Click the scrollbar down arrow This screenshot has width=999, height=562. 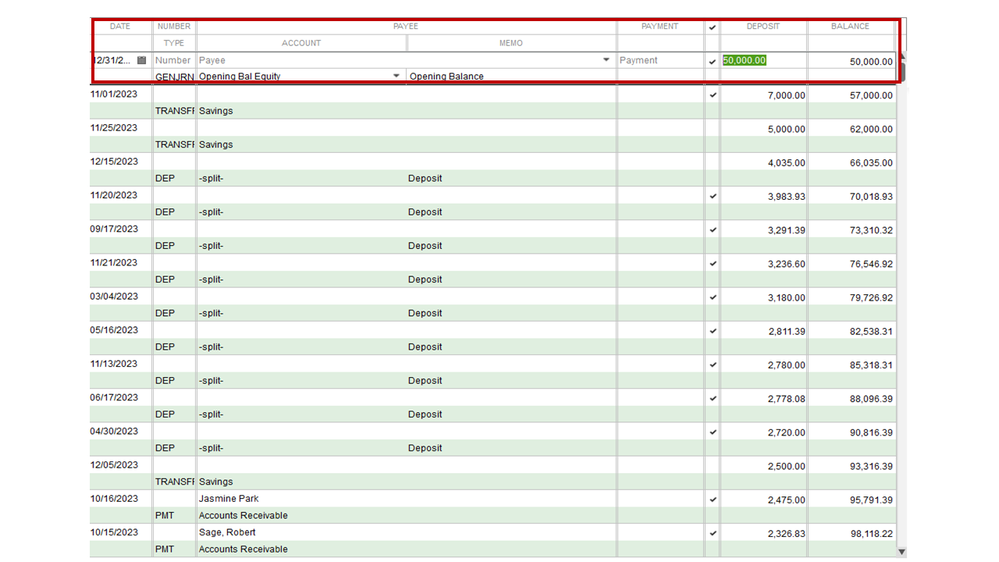(x=902, y=552)
